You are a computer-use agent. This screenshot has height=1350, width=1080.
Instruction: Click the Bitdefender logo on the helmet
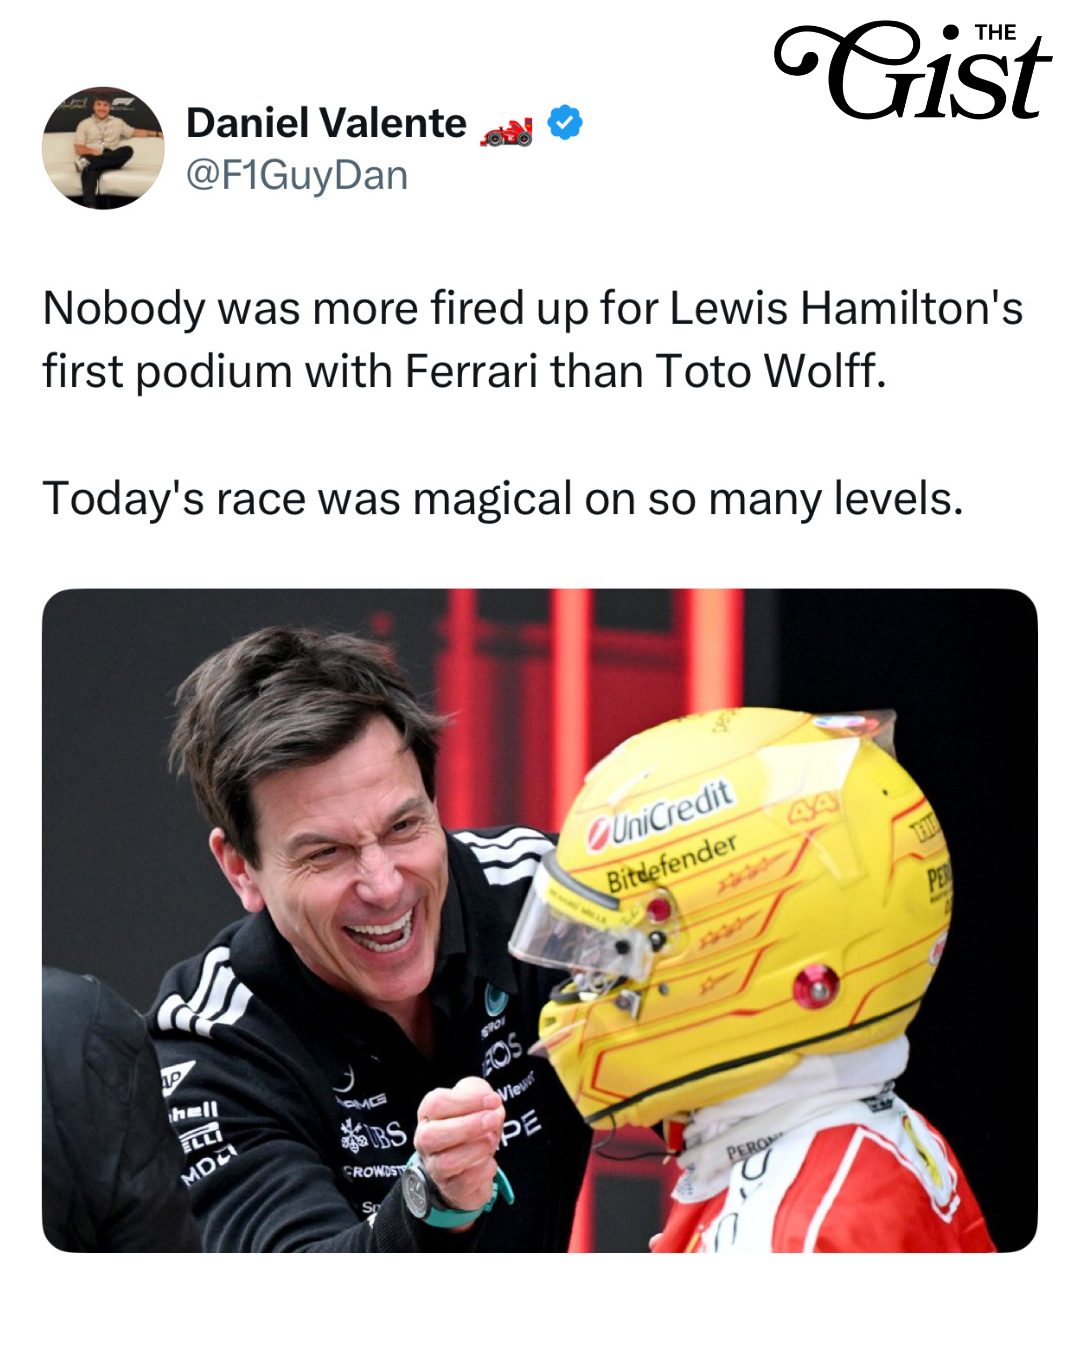672,864
